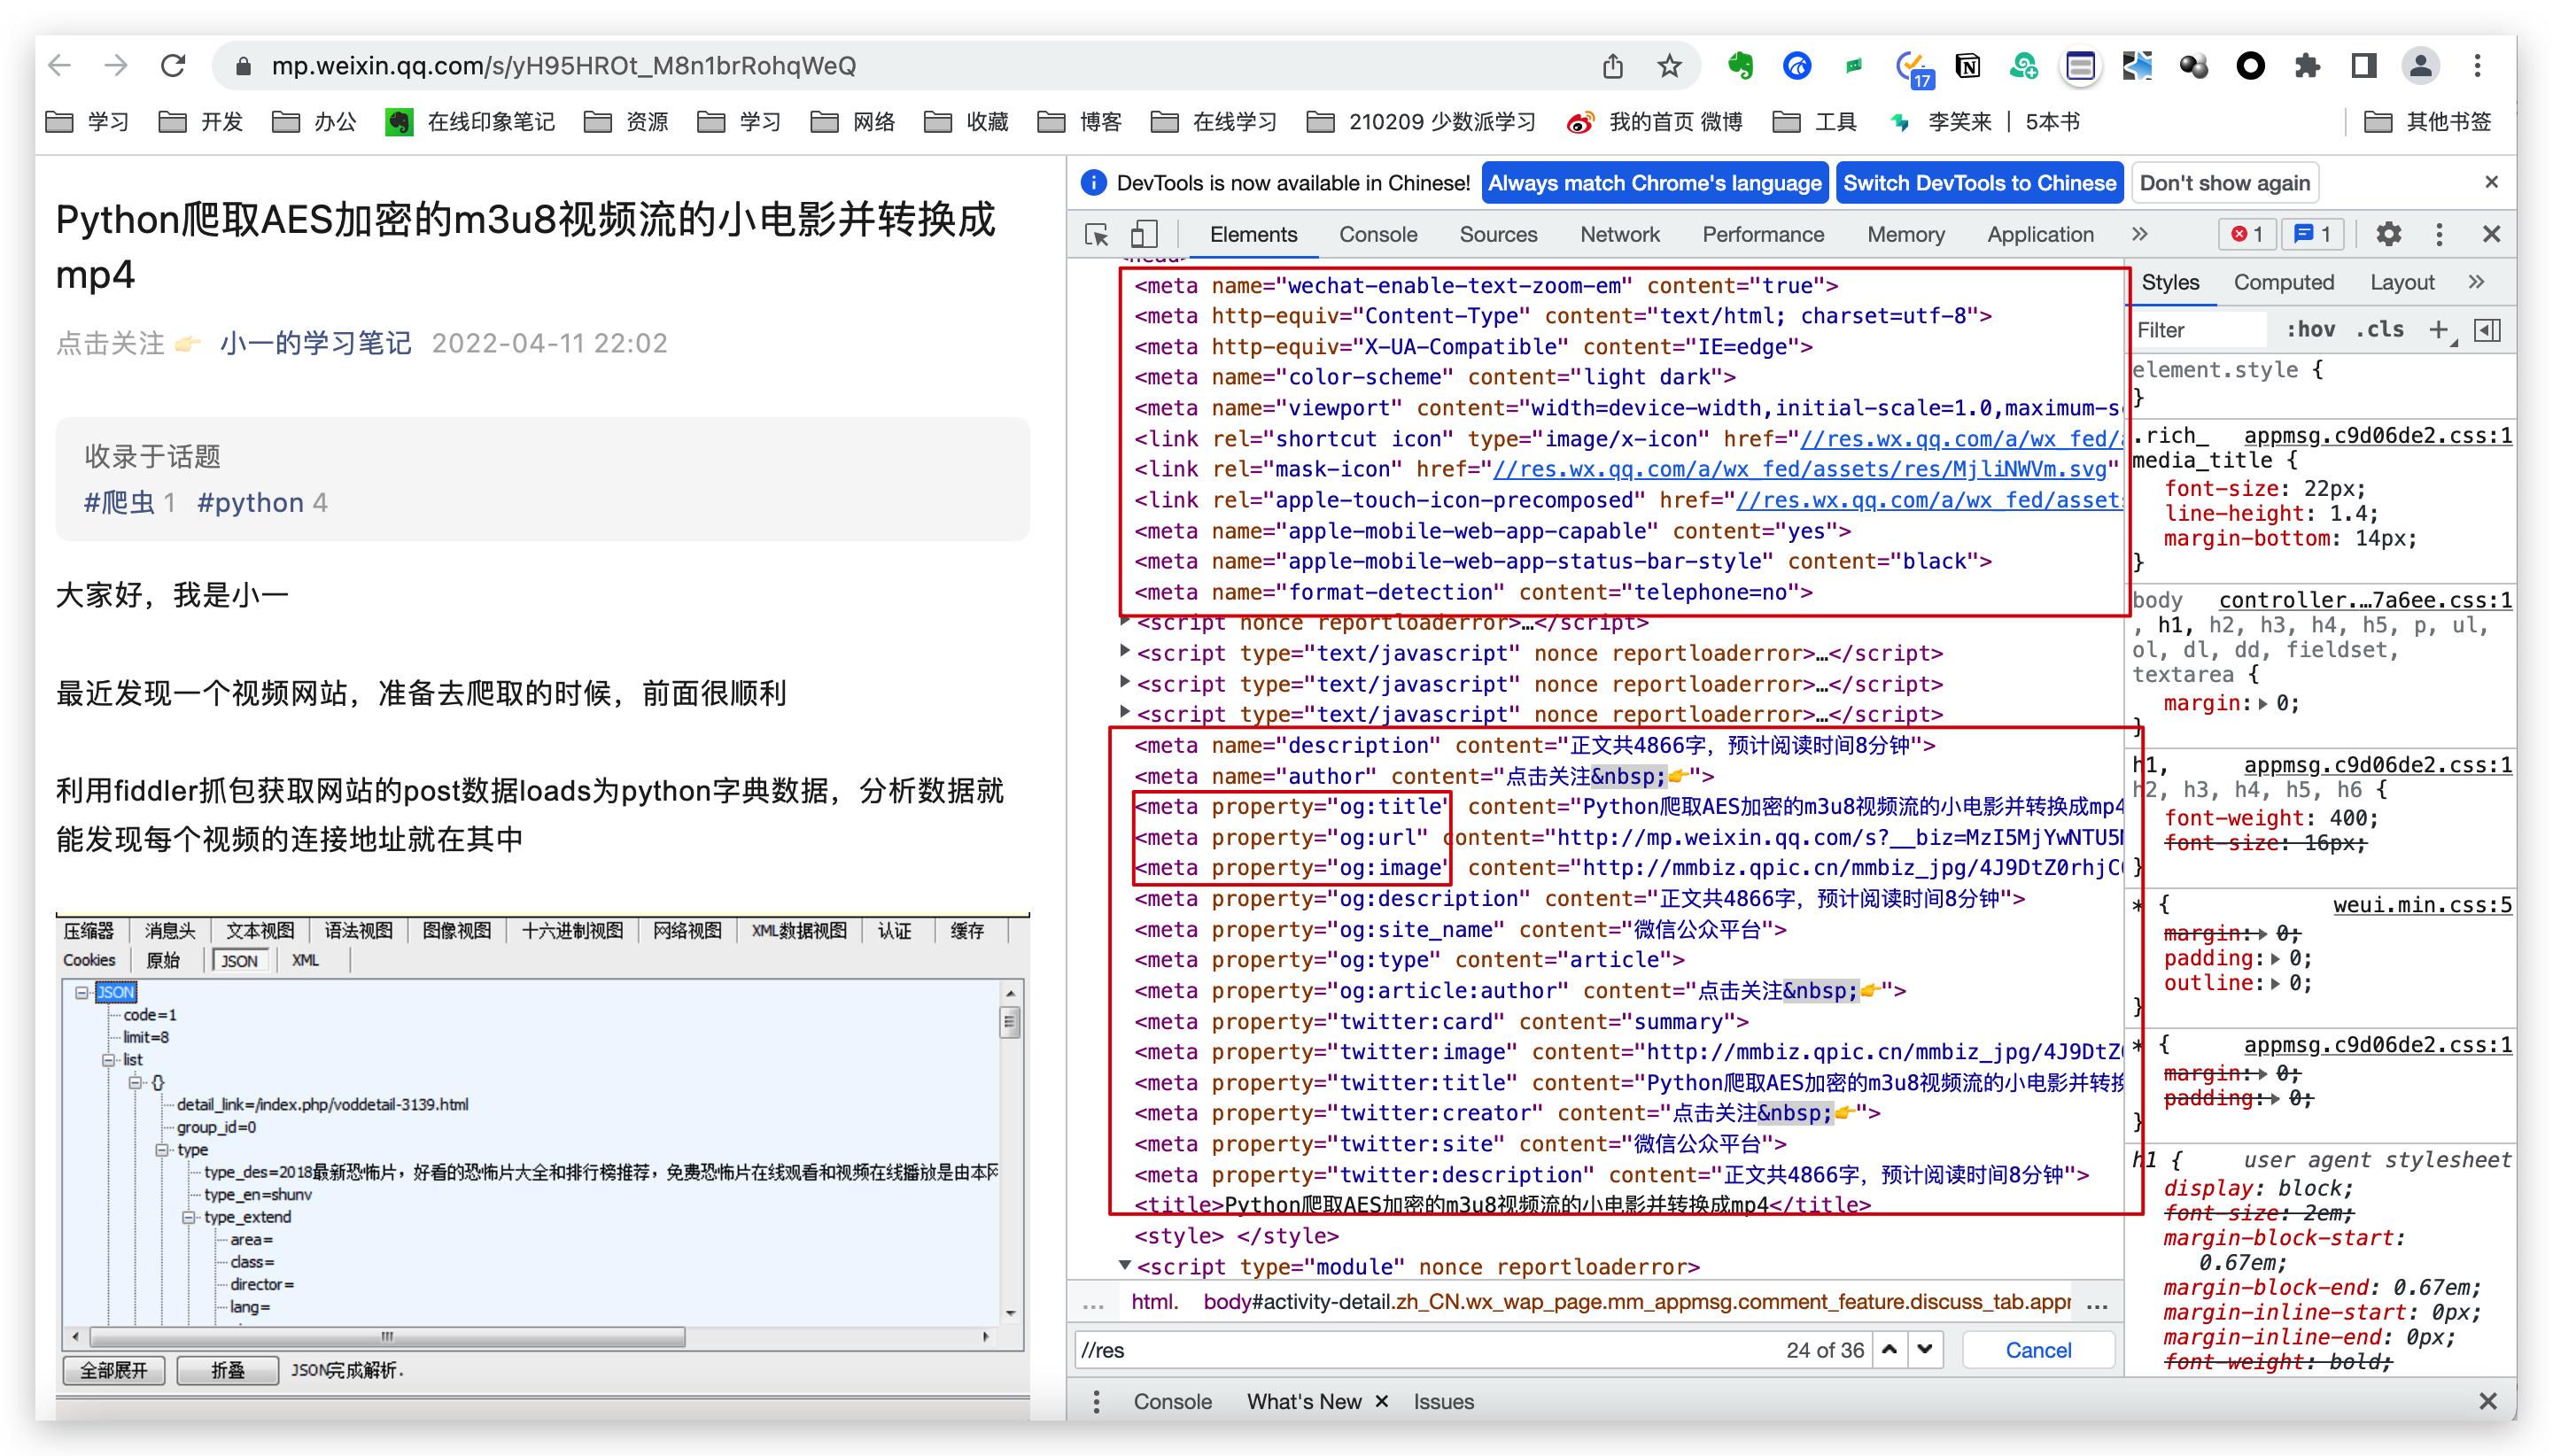Screen dimensions: 2553x1456
Task: Toggle the device toolbar icon
Action: point(1143,235)
